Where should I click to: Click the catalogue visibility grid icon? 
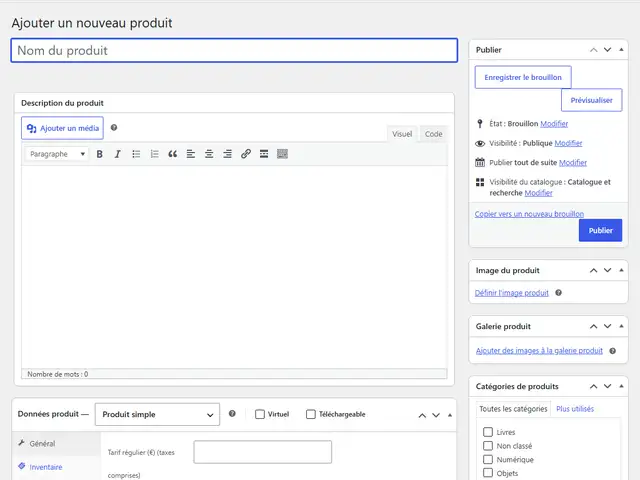480,182
